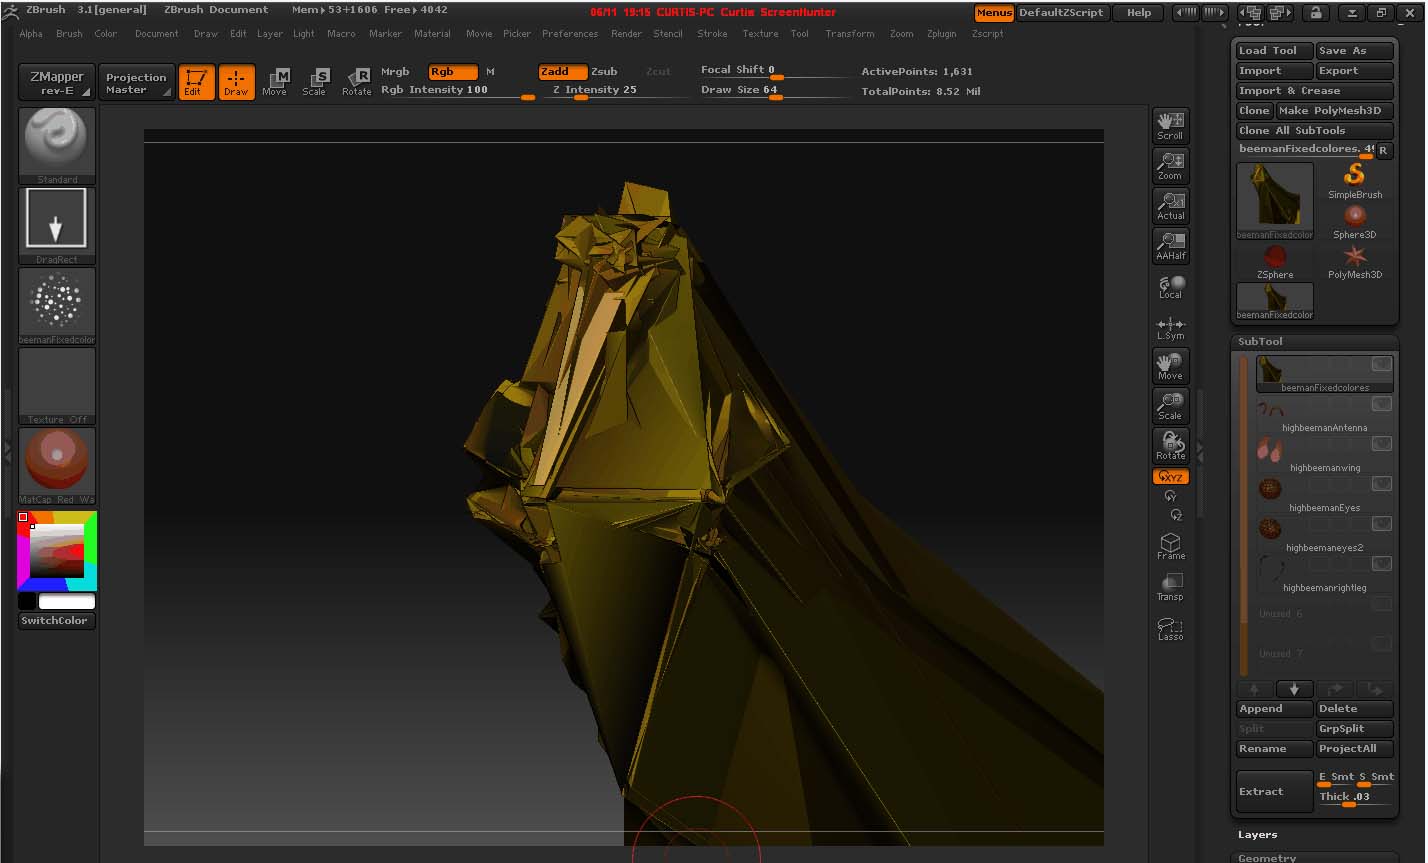
Task: Toggle L.Sym local symmetry
Action: click(x=1170, y=328)
